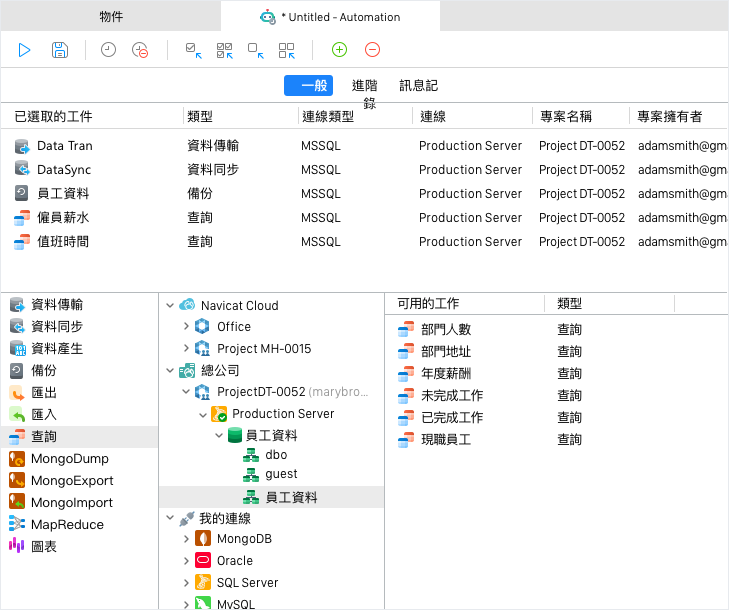The height and width of the screenshot is (610, 729).
Task: Remove a job with the red minus icon
Action: 372,50
